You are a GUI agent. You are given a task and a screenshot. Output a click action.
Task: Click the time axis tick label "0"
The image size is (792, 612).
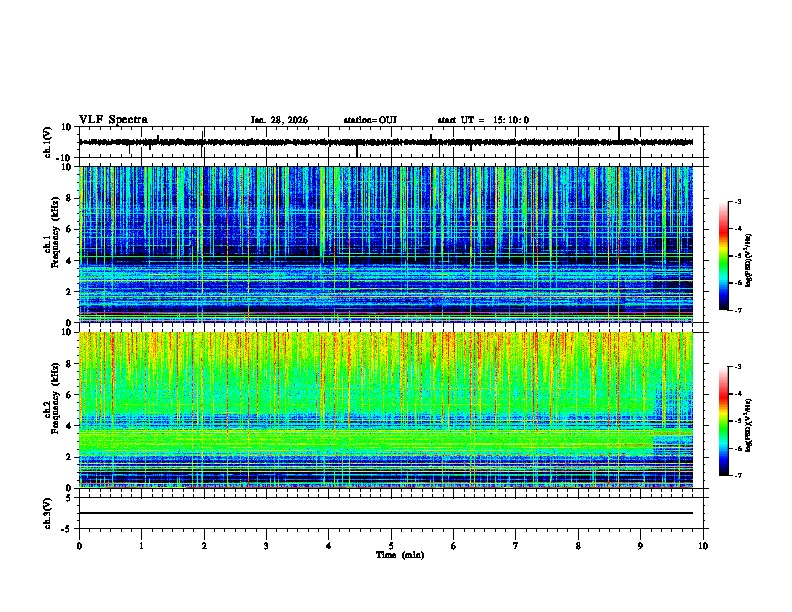(x=79, y=546)
